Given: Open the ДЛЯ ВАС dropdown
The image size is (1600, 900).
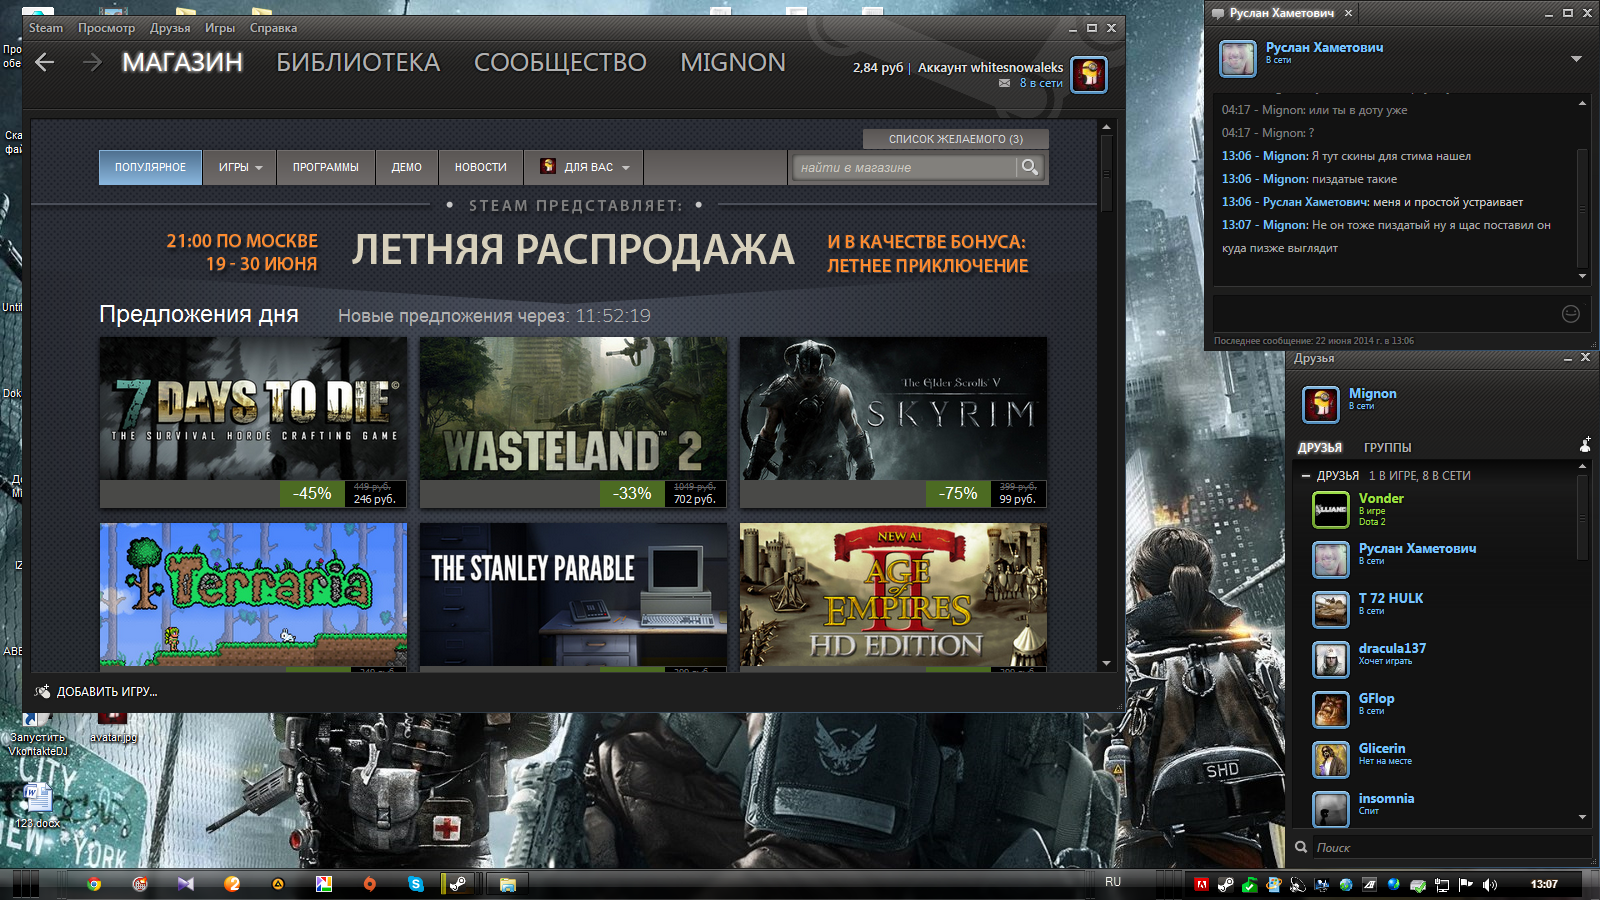Looking at the screenshot, I should [x=584, y=167].
